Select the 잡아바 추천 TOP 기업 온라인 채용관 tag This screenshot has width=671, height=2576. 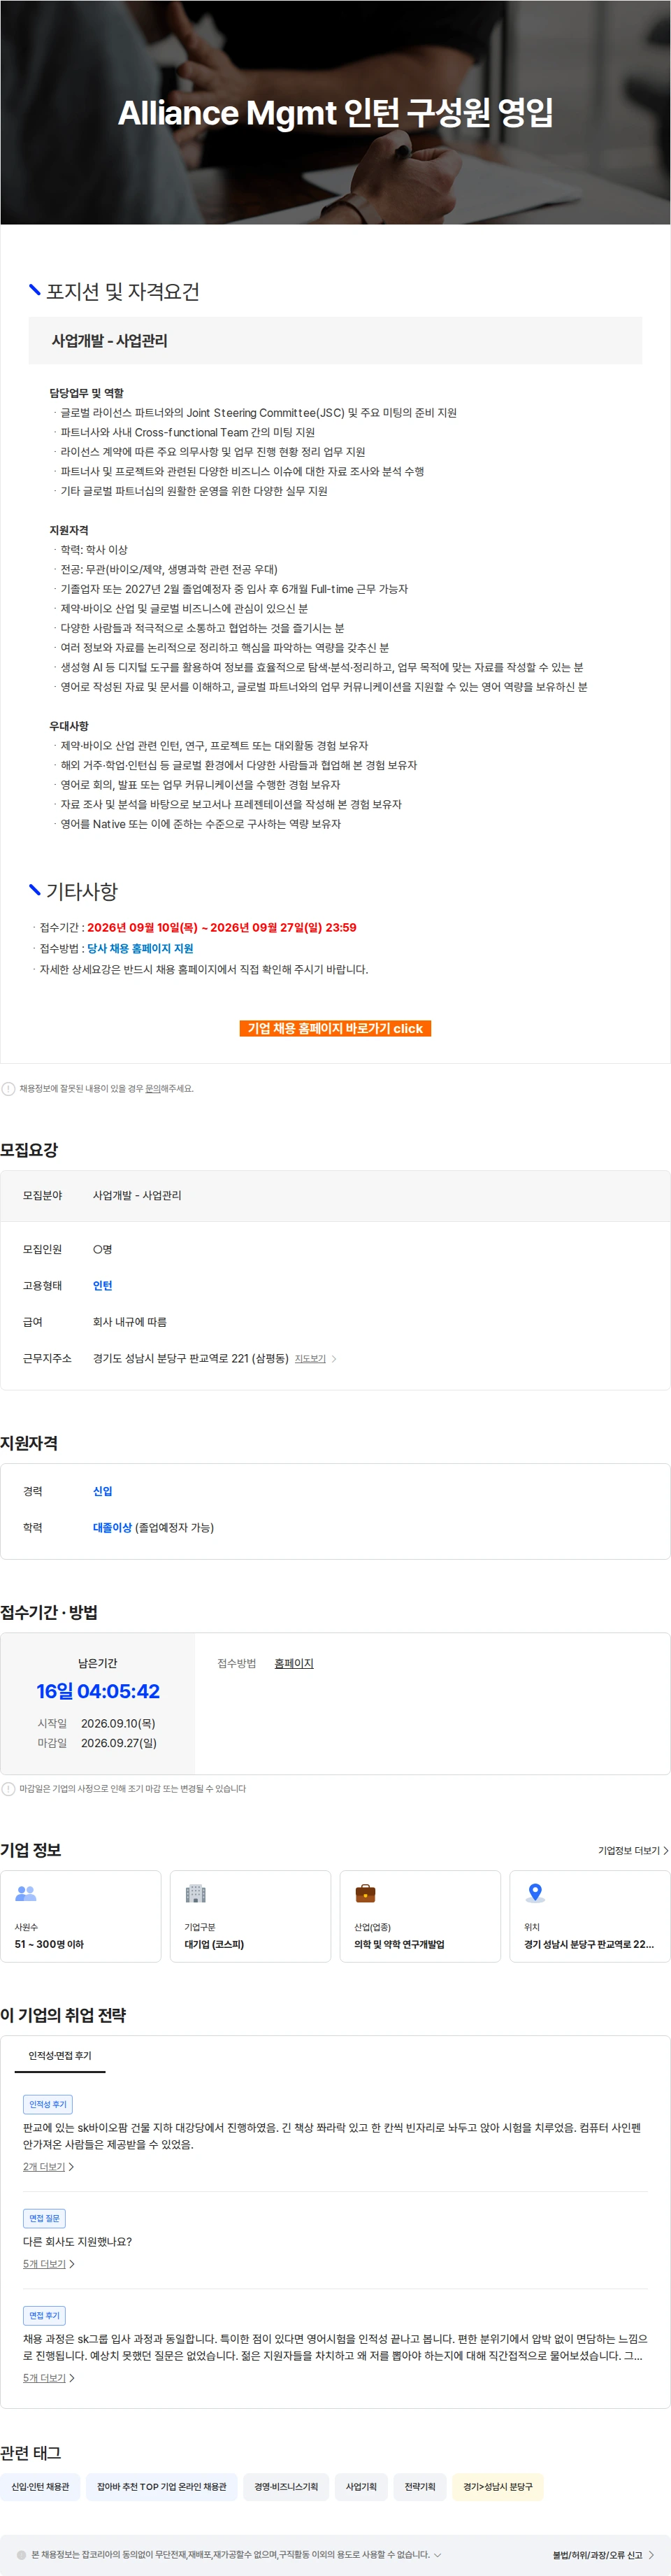coord(162,2486)
